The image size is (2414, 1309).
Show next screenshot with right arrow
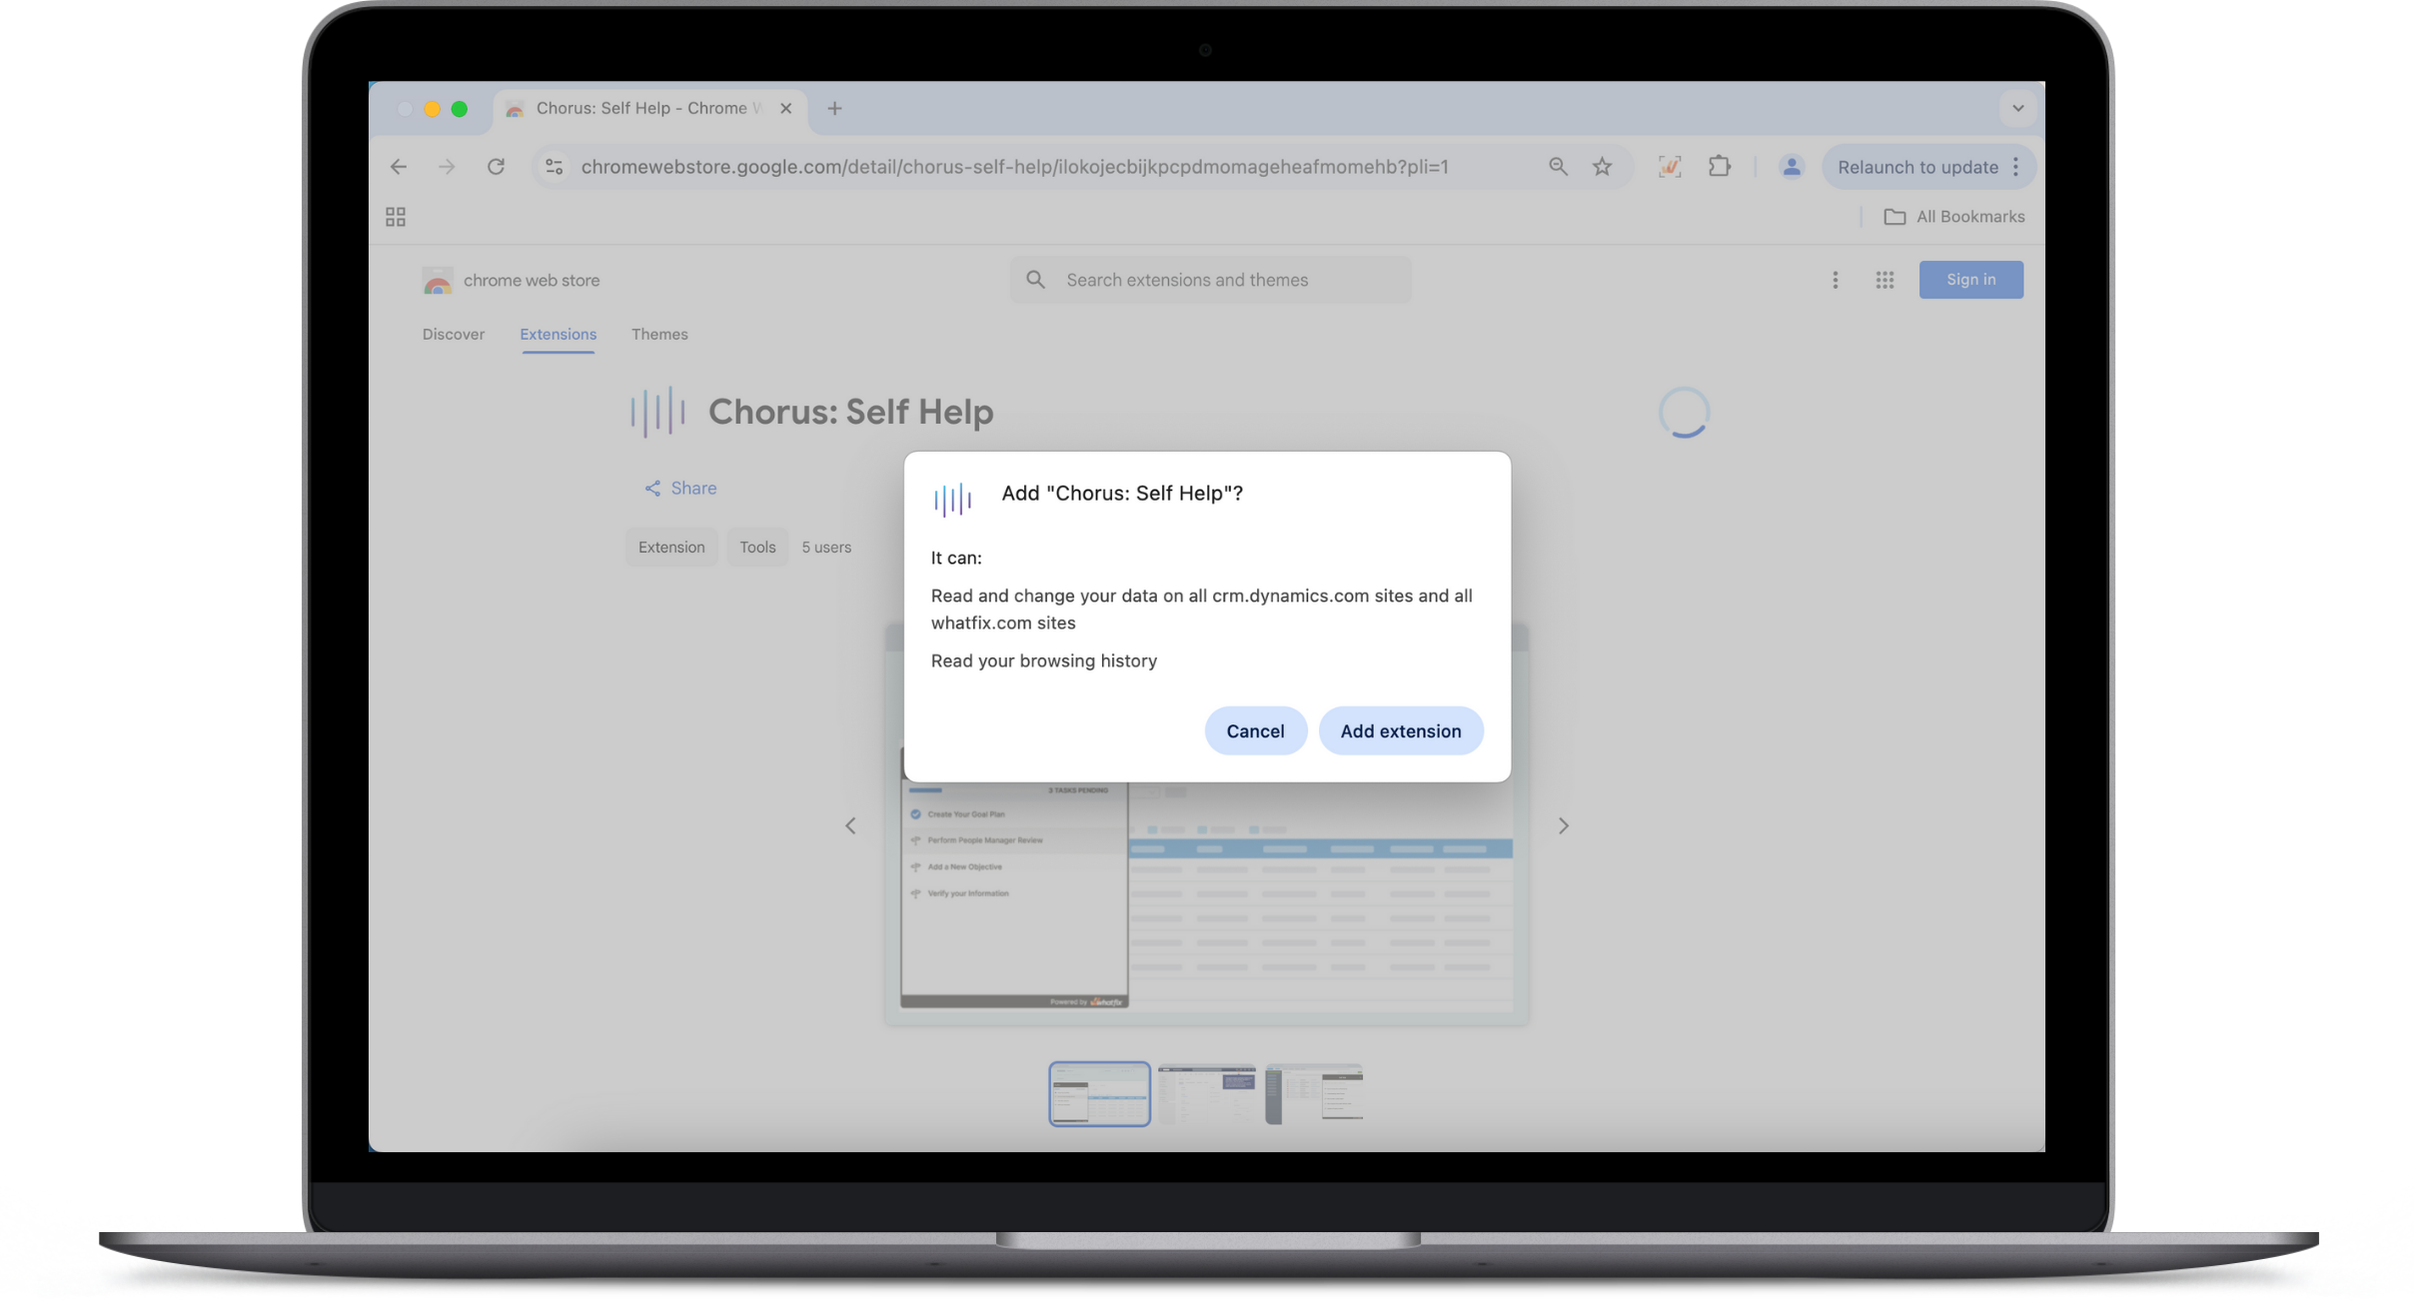pos(1563,826)
